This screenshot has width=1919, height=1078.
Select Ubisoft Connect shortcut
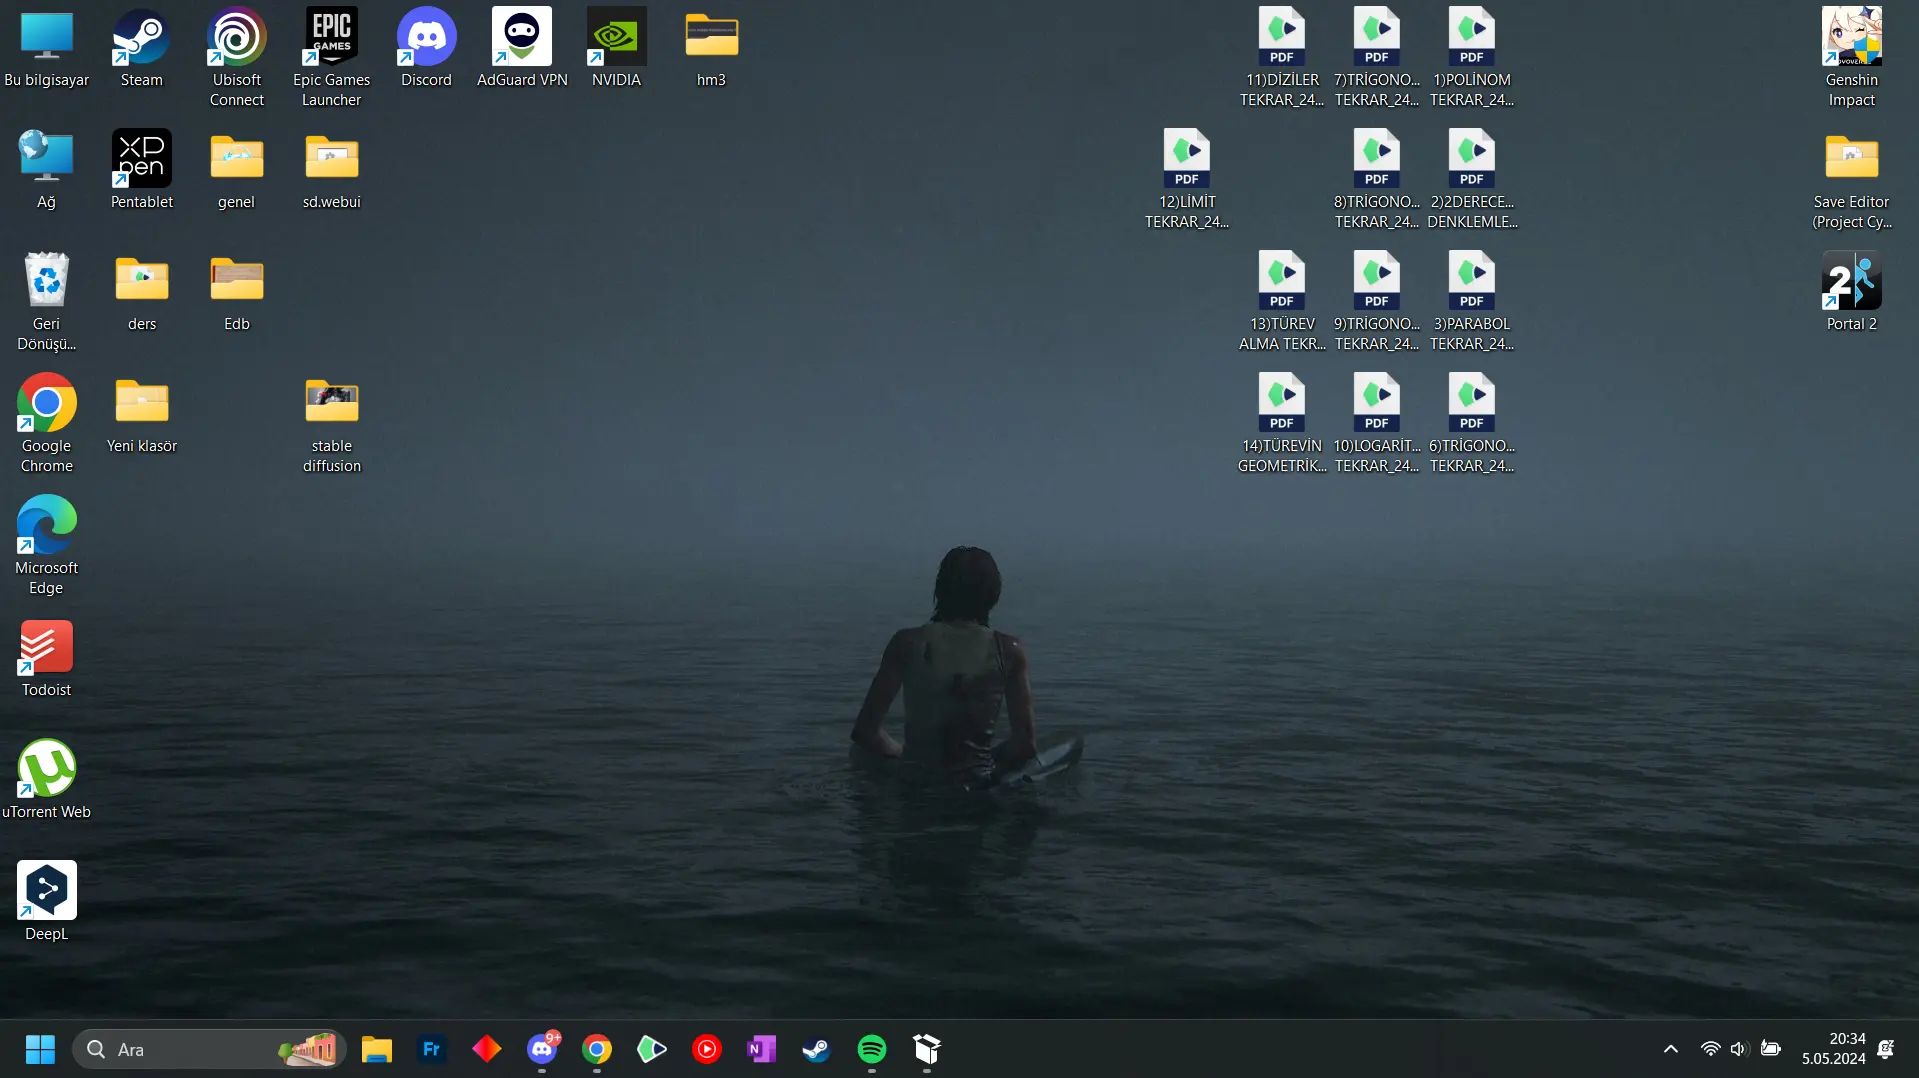point(237,58)
